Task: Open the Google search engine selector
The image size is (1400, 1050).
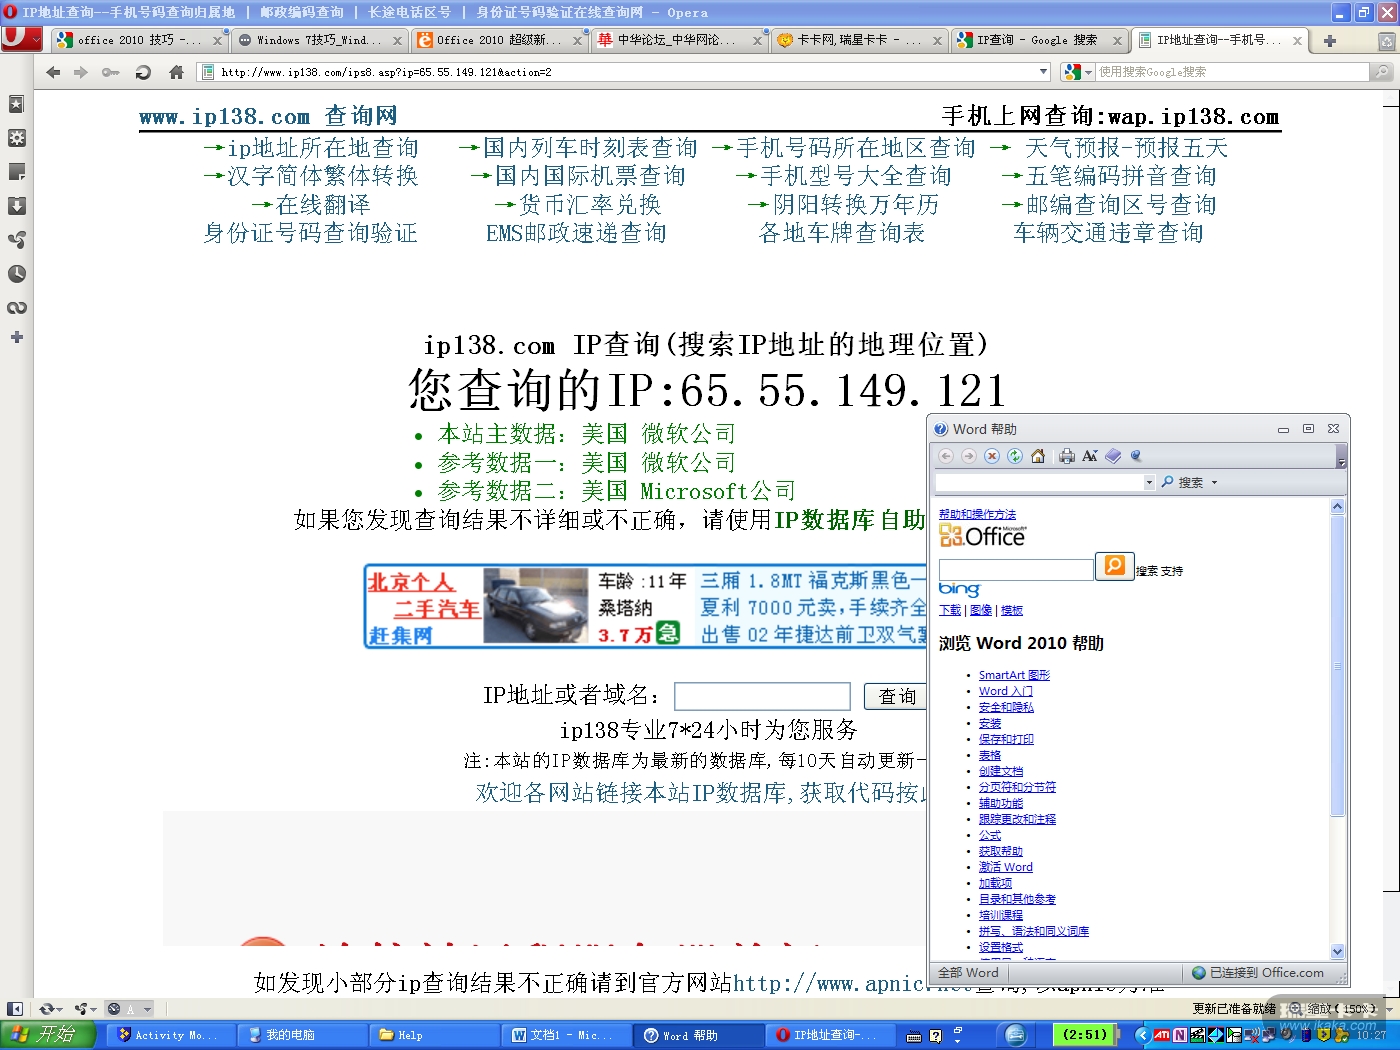Action: (1077, 72)
